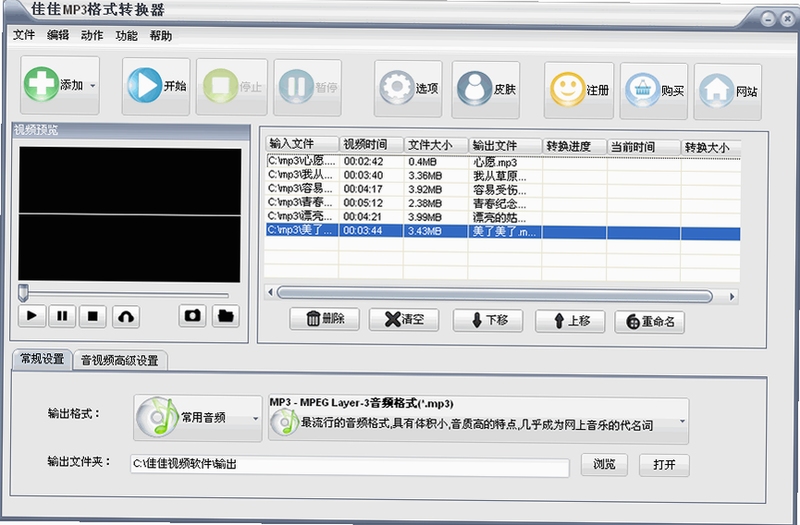Minimize the converter window

click(x=768, y=19)
